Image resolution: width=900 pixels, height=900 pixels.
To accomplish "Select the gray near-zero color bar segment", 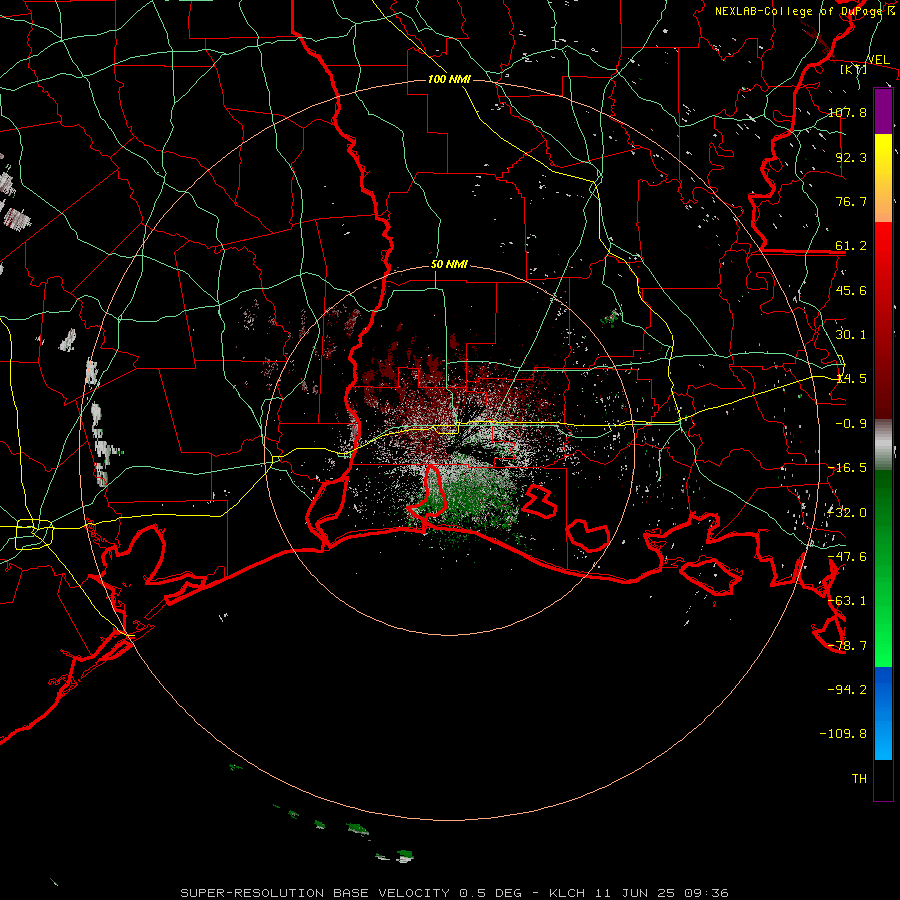I will [883, 445].
